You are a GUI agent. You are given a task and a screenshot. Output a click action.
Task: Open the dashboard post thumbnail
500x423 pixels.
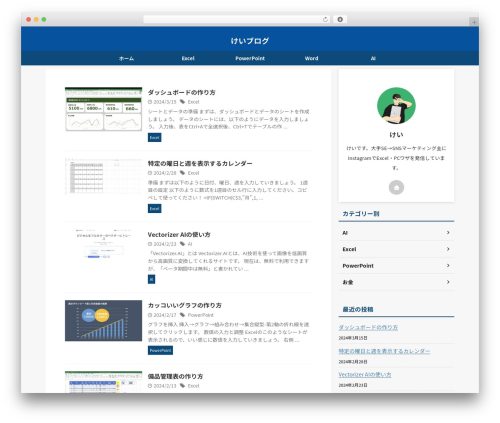click(x=103, y=109)
